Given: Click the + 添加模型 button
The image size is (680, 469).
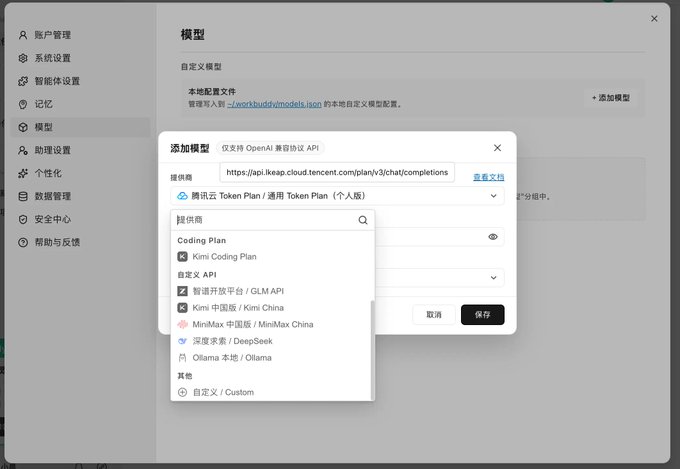Looking at the screenshot, I should [611, 98].
